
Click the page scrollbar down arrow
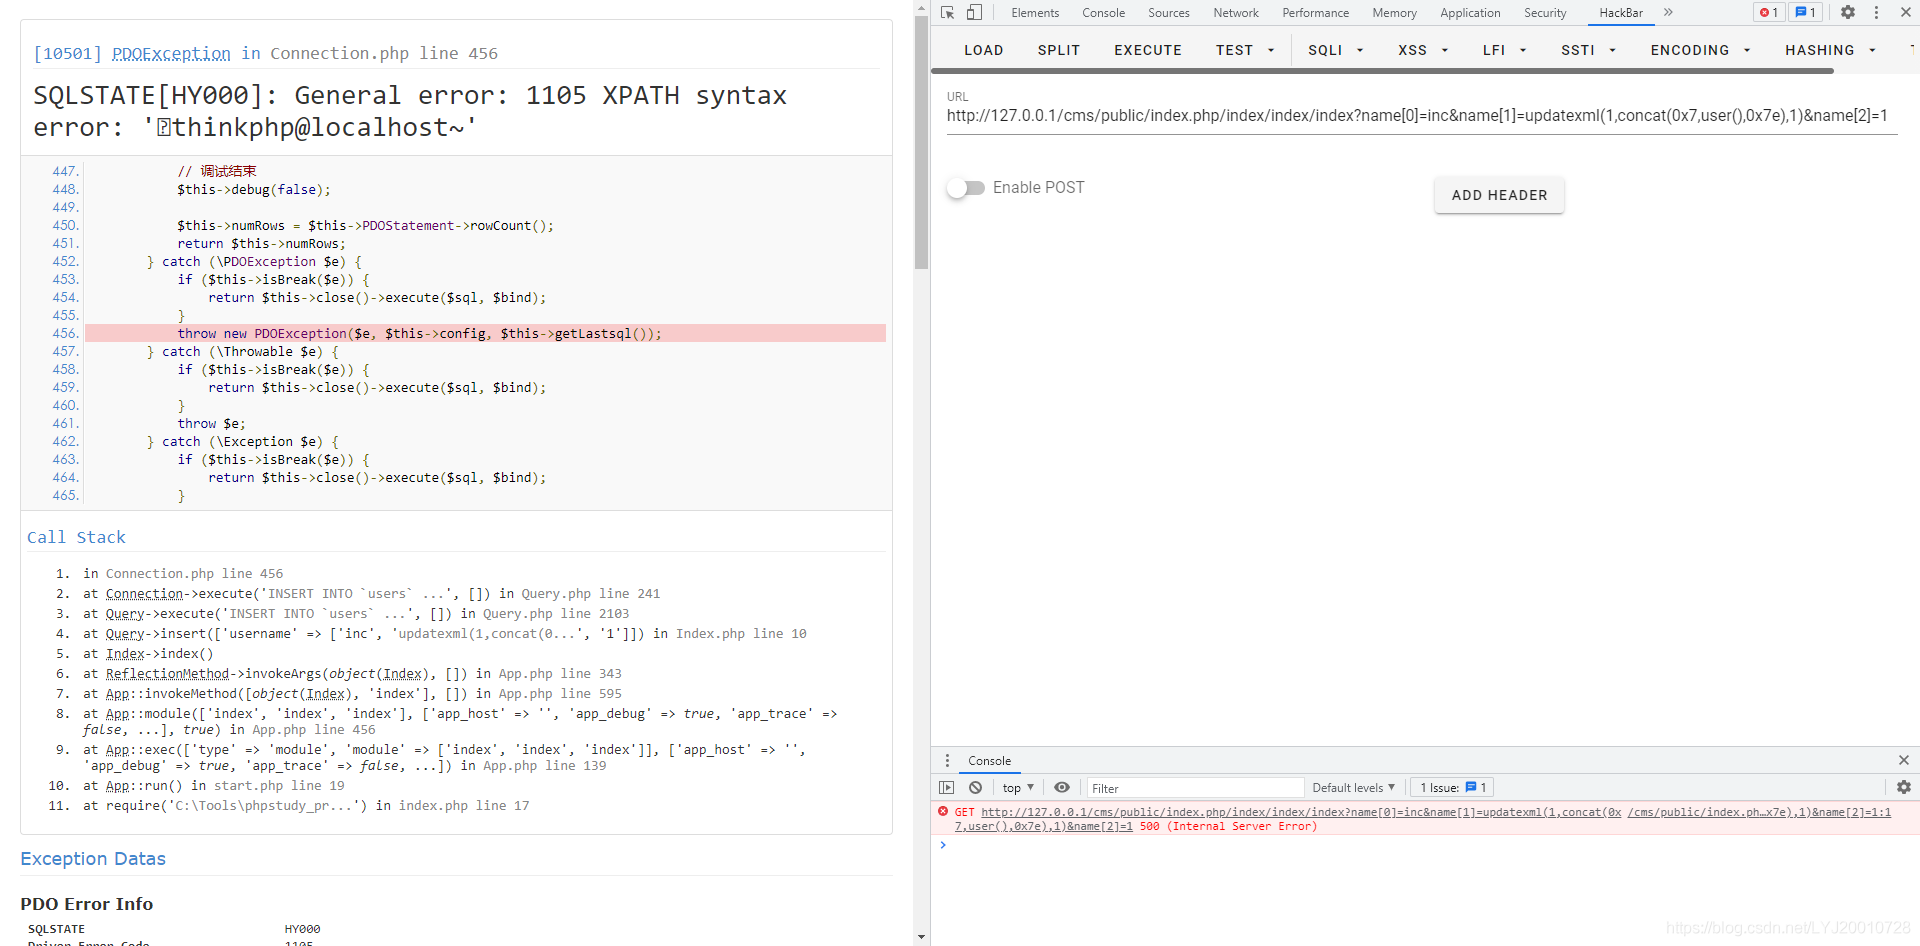[x=921, y=937]
